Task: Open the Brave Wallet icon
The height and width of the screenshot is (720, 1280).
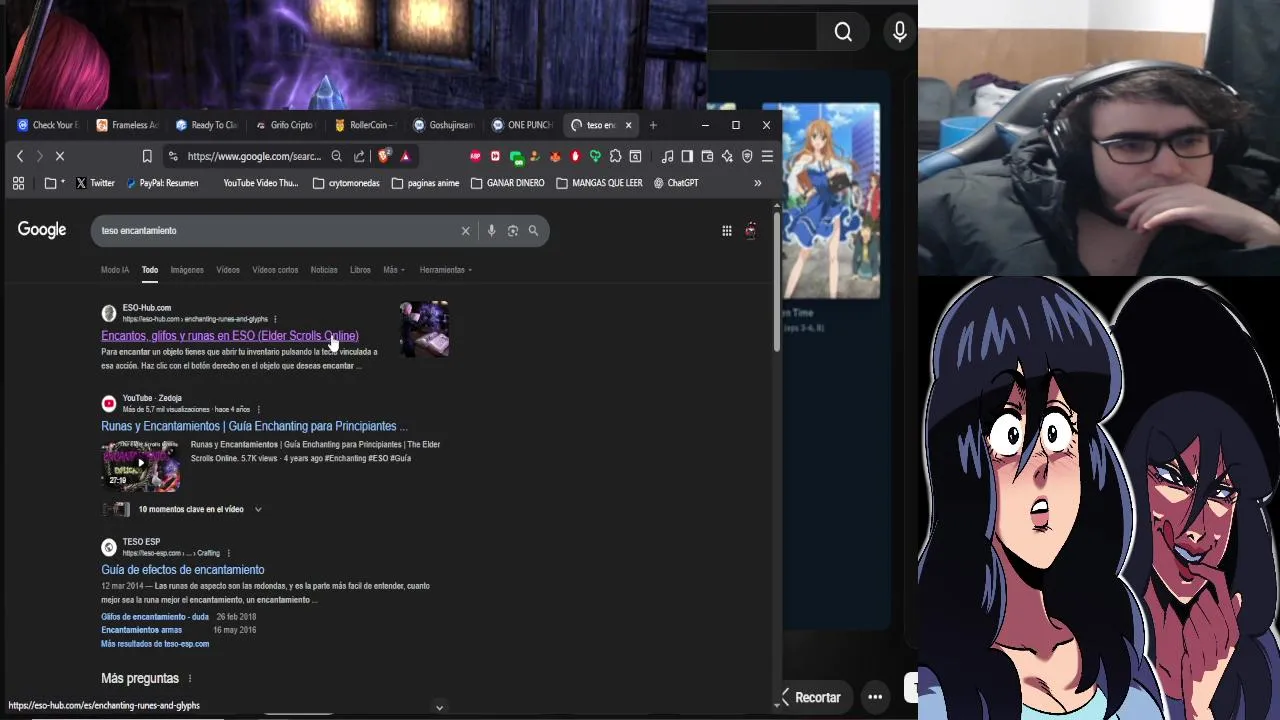Action: (707, 156)
